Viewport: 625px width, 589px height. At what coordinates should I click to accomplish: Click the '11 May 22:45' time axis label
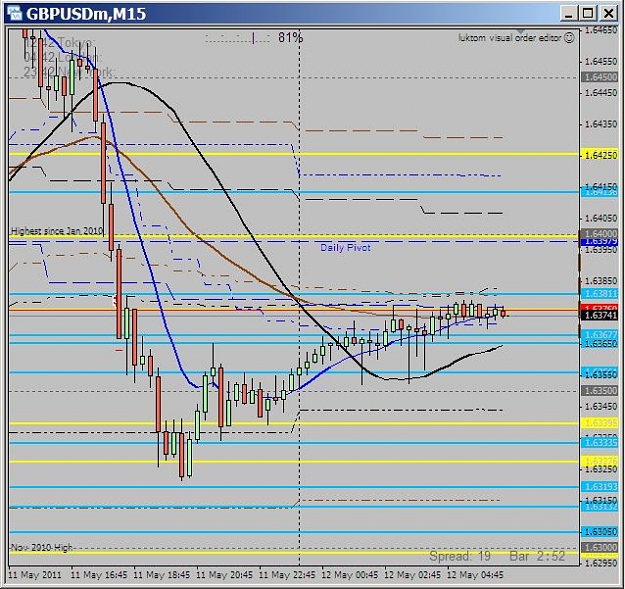[287, 575]
